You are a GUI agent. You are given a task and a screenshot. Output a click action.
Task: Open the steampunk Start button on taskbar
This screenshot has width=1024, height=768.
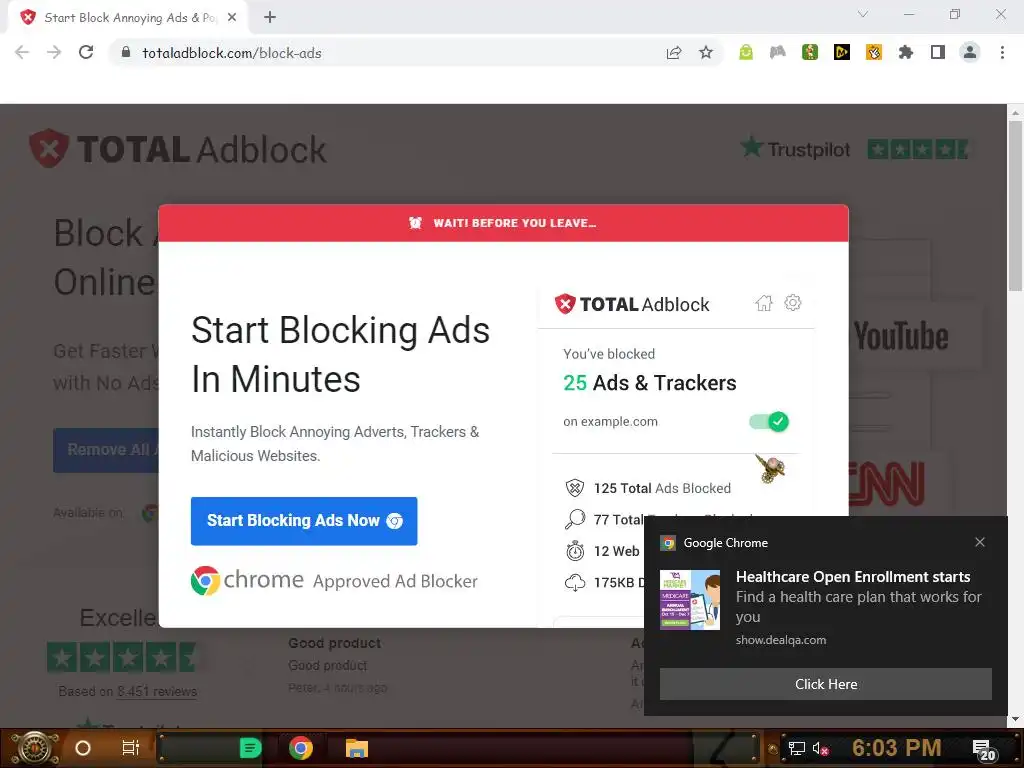click(35, 748)
